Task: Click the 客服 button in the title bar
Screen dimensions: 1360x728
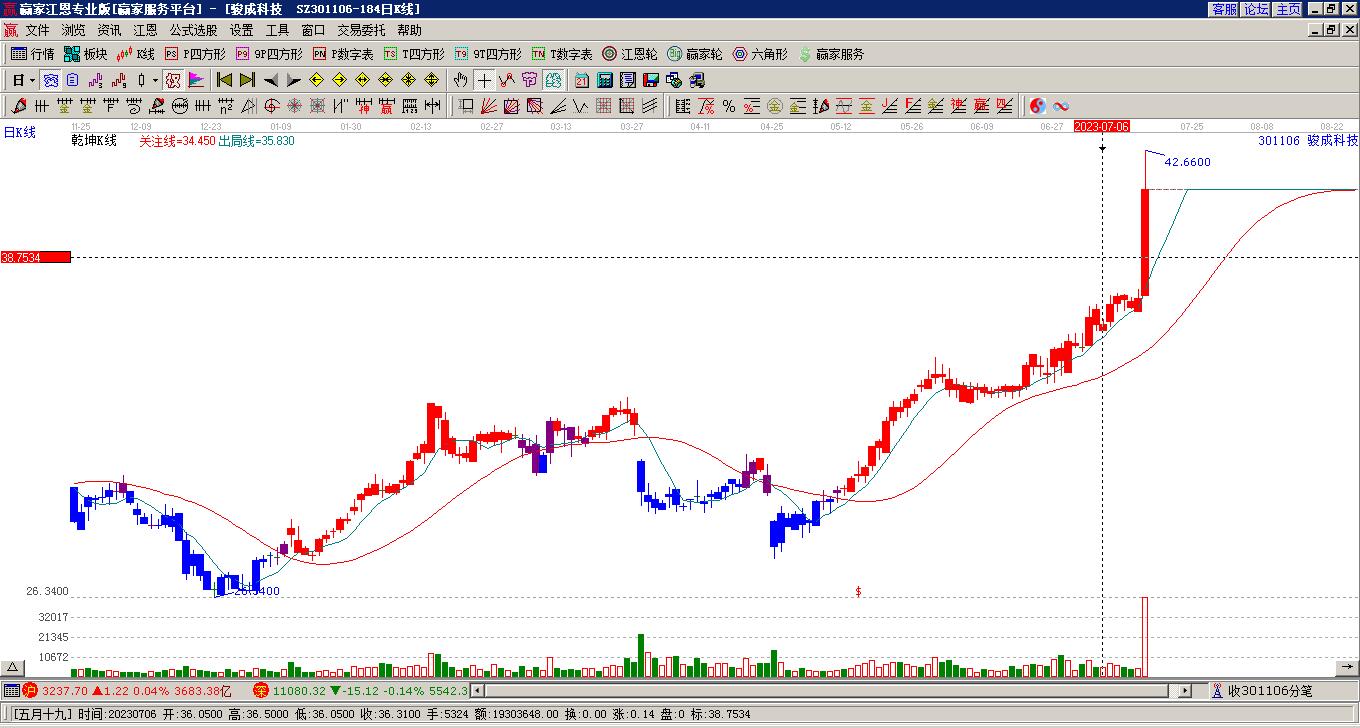Action: 1224,9
